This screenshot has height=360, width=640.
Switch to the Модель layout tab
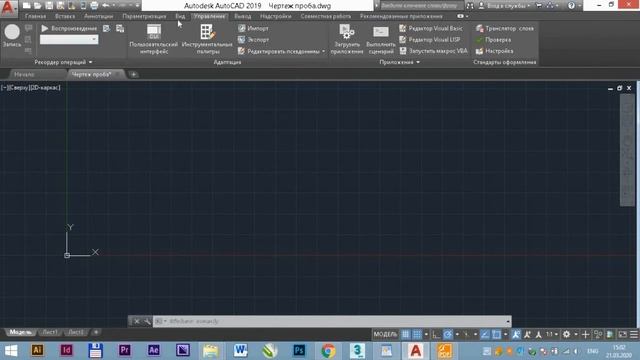click(x=20, y=332)
